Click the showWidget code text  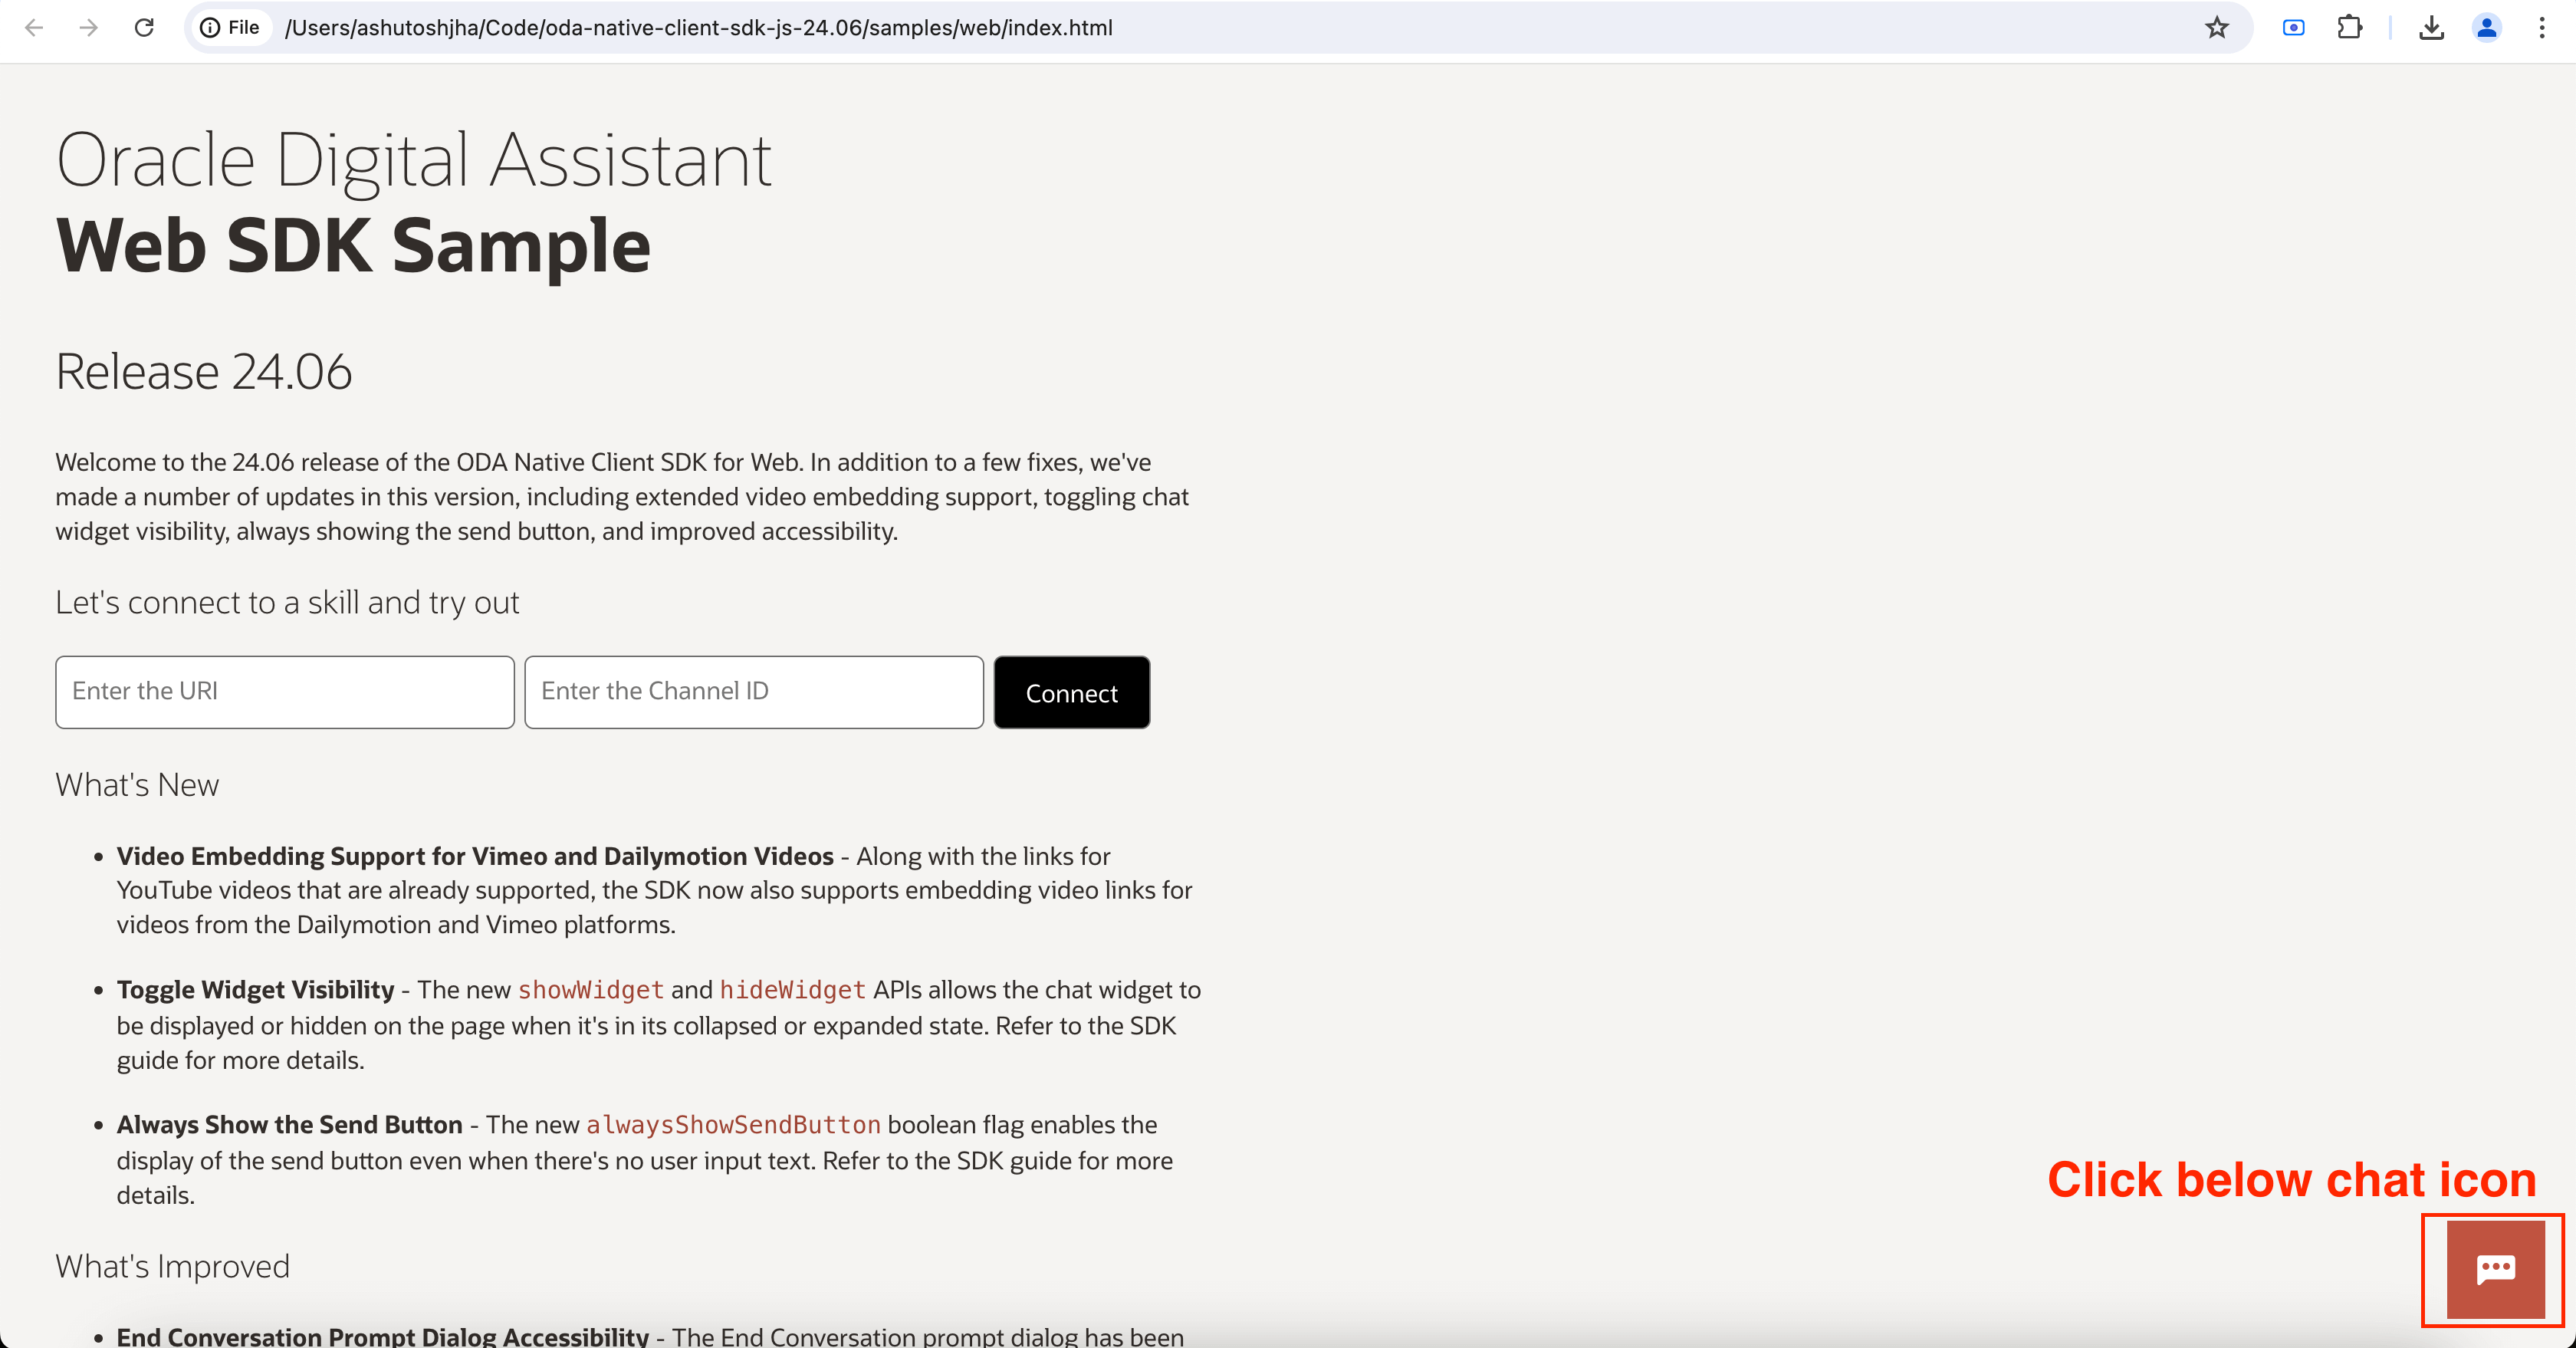[591, 990]
